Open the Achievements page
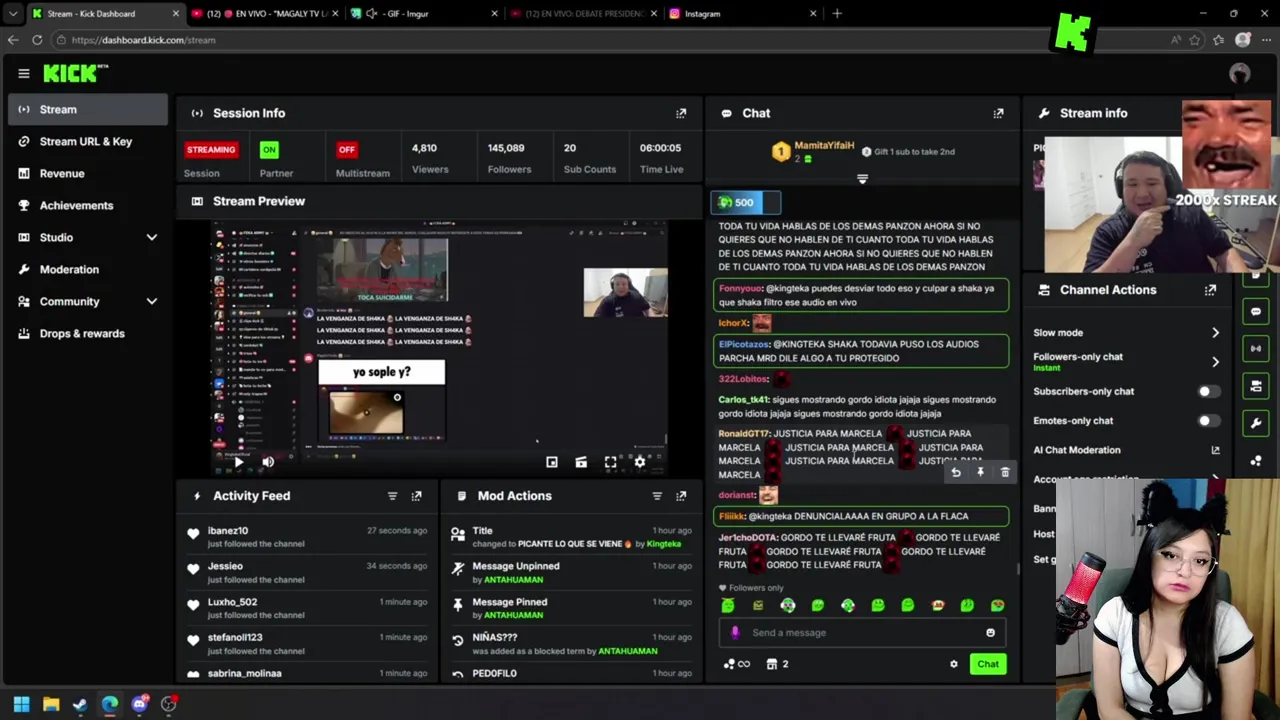Screen dimensions: 1280x720 [88, 205]
